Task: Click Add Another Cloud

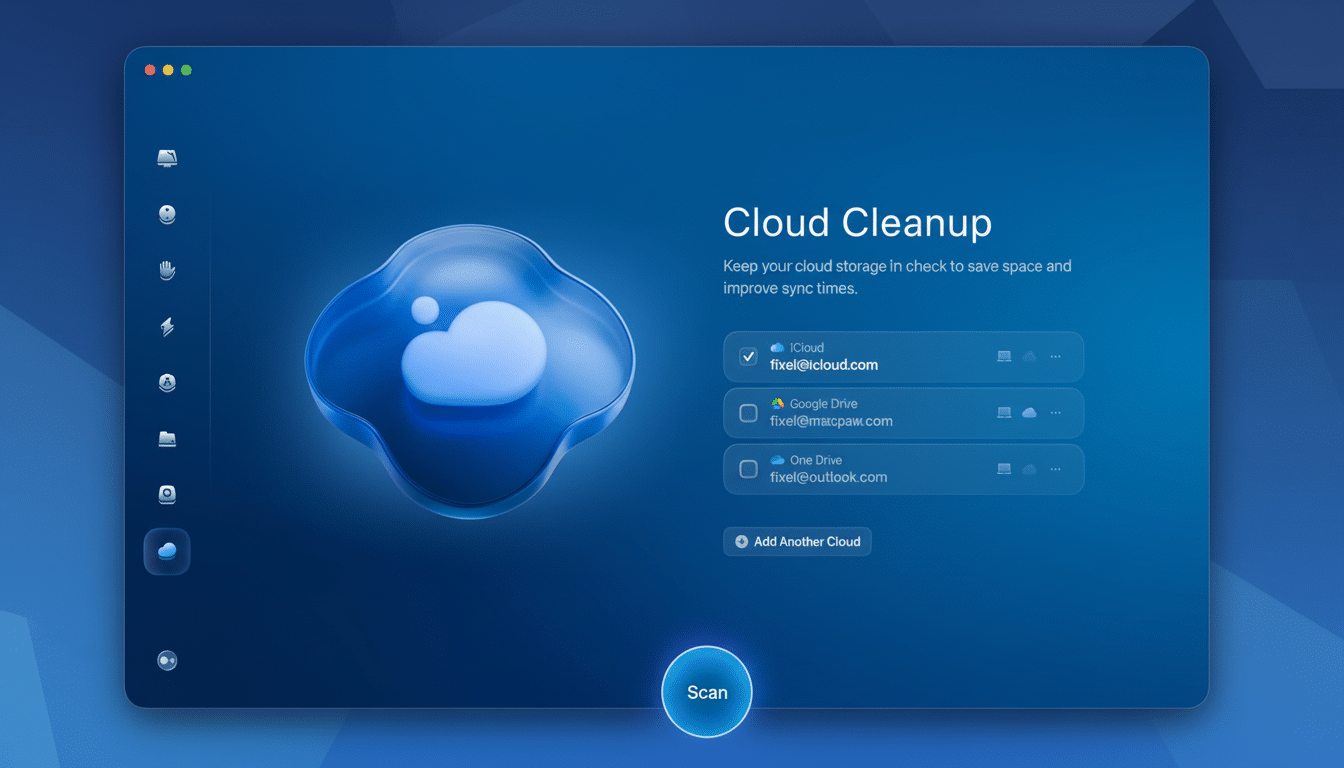Action: tap(797, 541)
